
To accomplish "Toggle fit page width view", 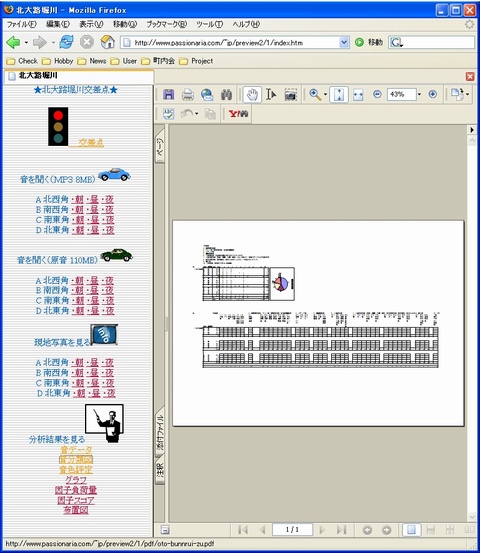I will coord(358,95).
